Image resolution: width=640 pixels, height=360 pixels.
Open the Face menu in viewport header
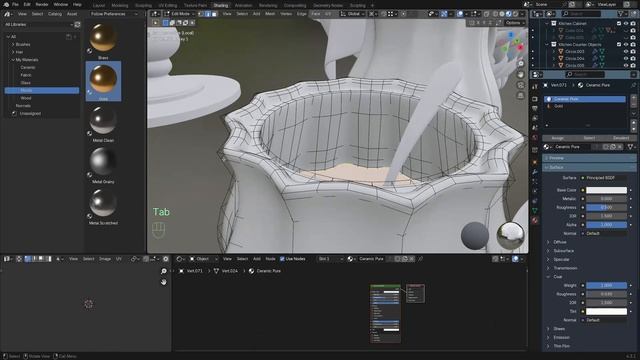(316, 14)
